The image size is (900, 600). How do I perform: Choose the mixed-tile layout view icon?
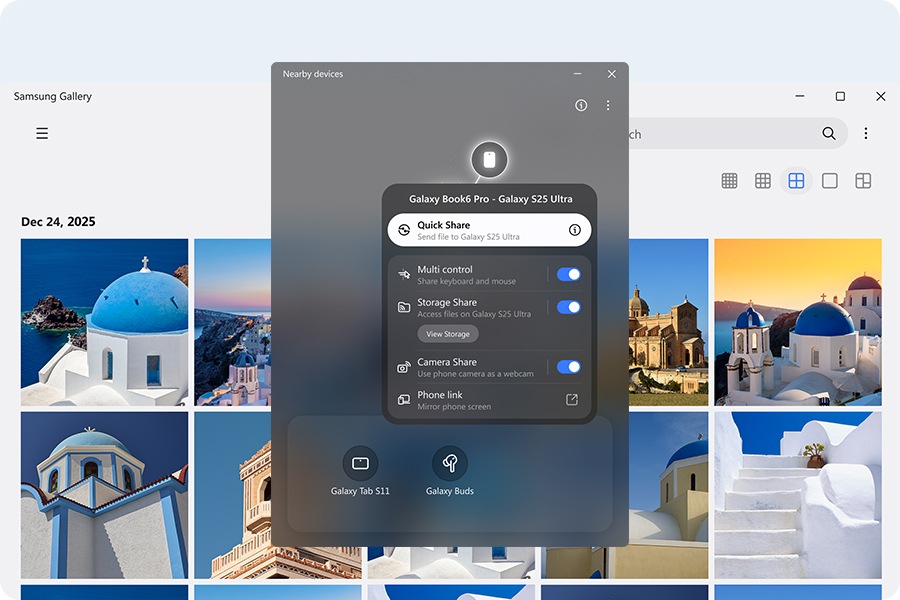[863, 181]
